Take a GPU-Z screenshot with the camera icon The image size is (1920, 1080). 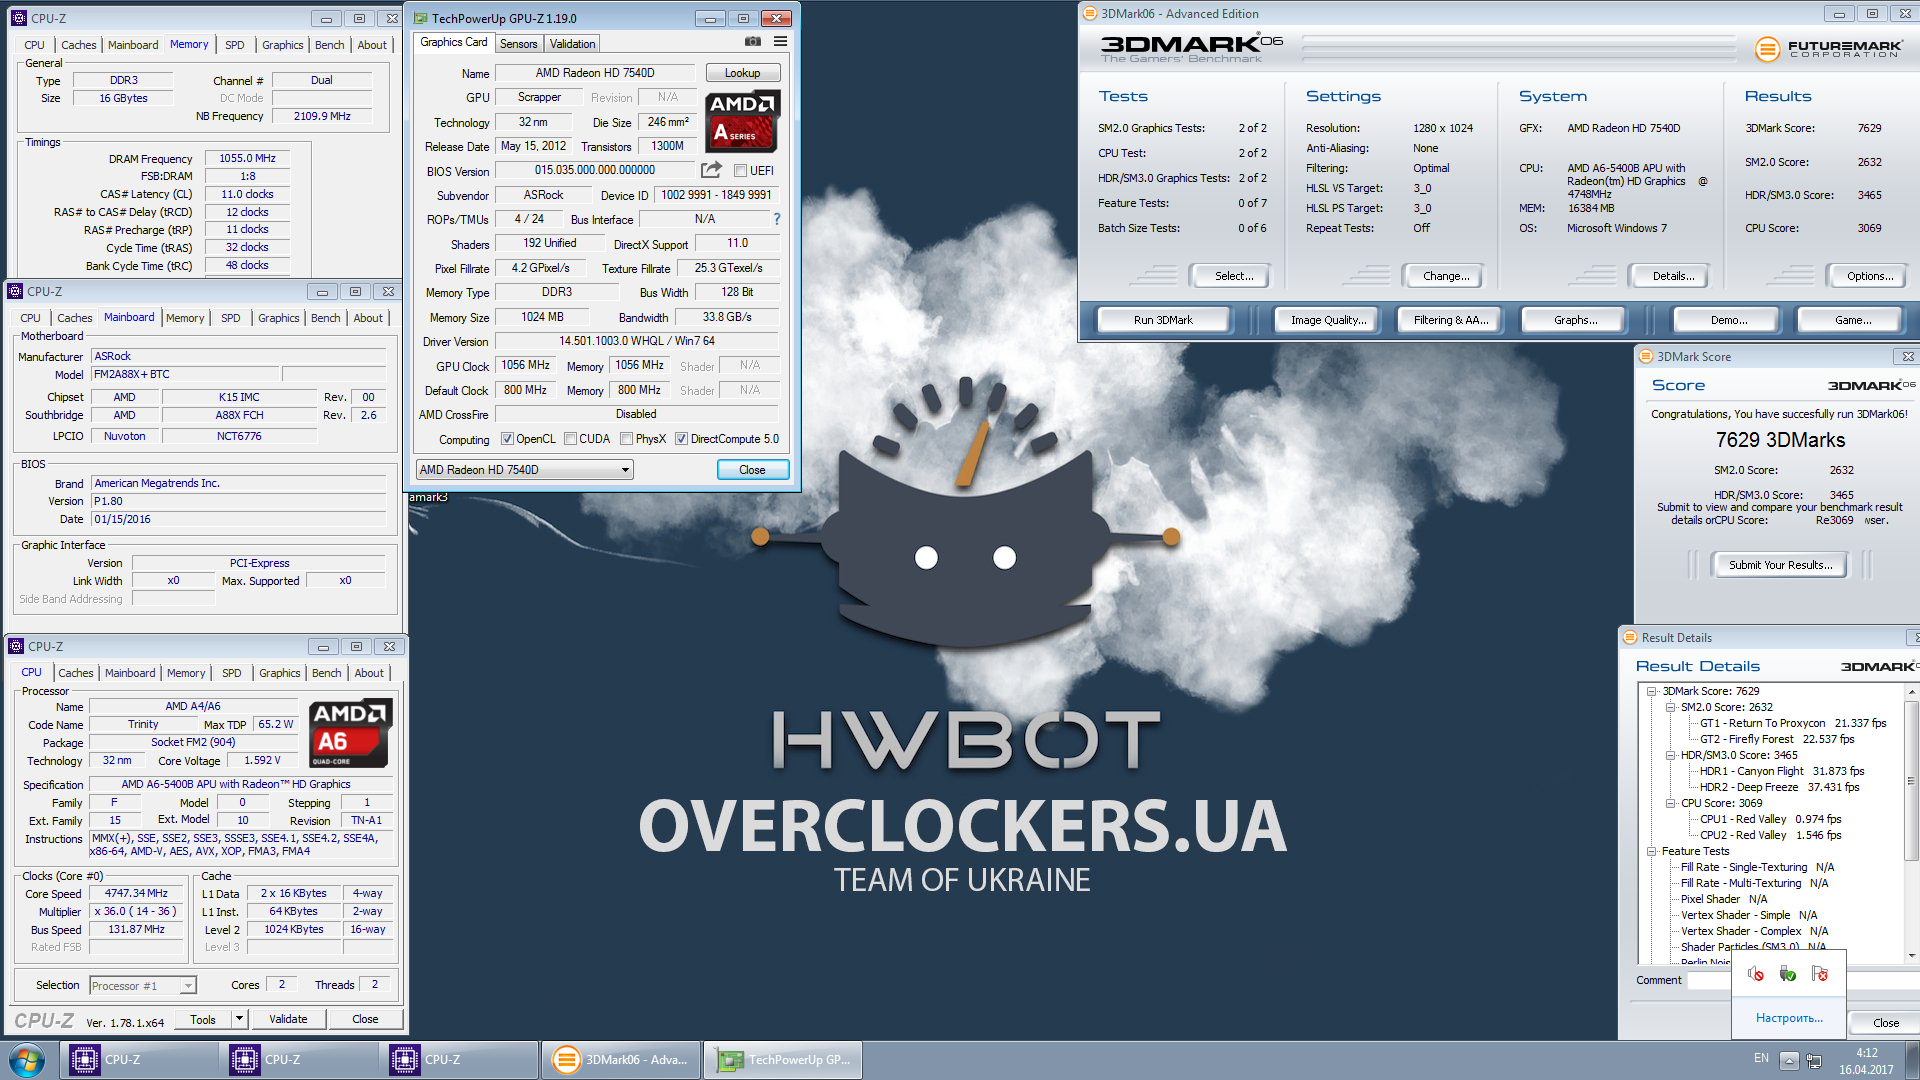(x=753, y=42)
